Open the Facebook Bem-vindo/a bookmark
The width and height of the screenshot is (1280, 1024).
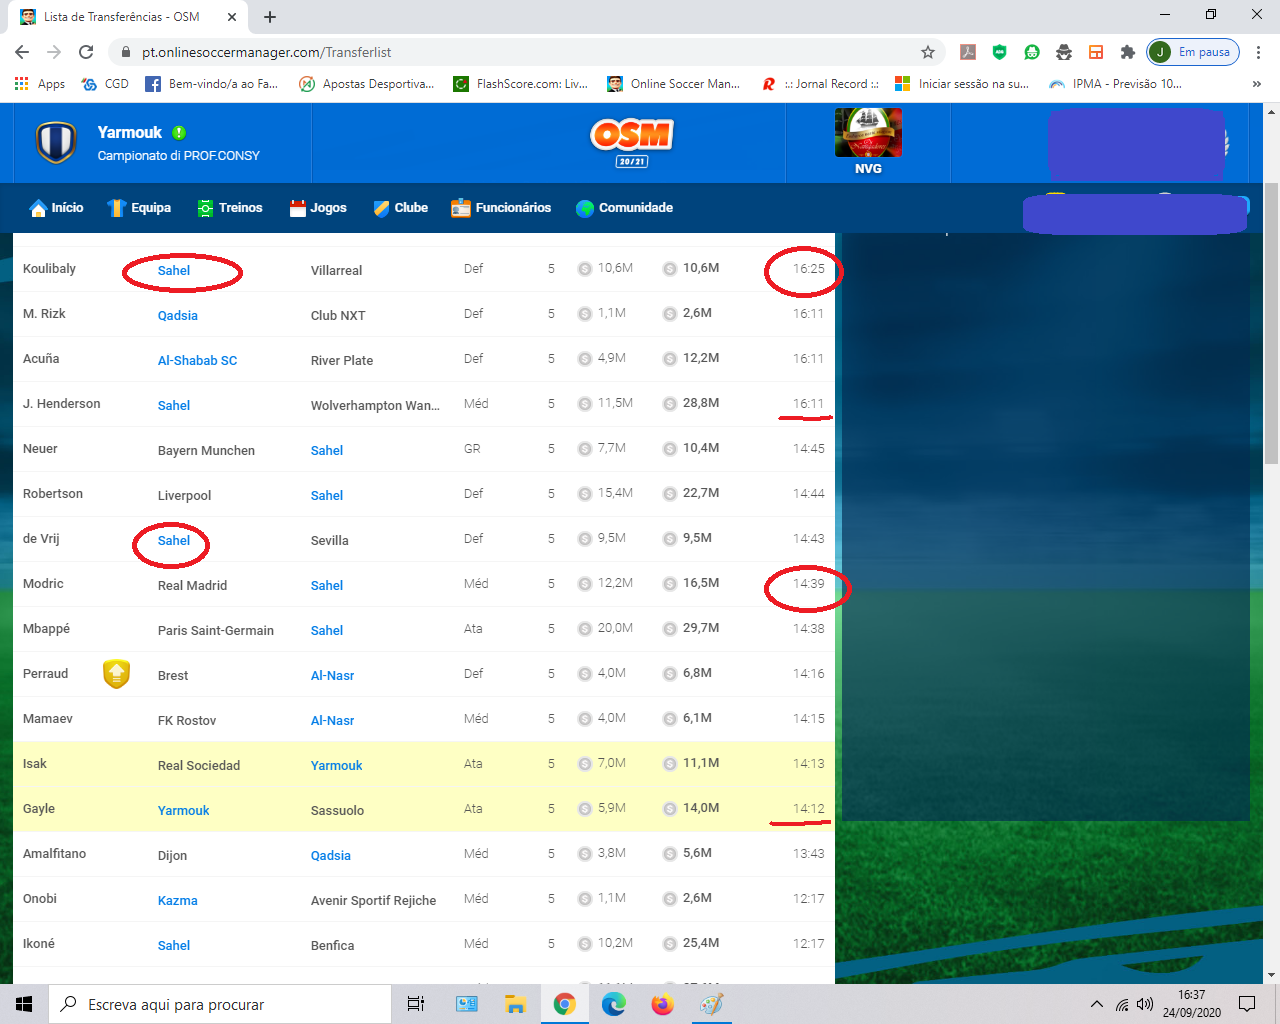pyautogui.click(x=212, y=84)
